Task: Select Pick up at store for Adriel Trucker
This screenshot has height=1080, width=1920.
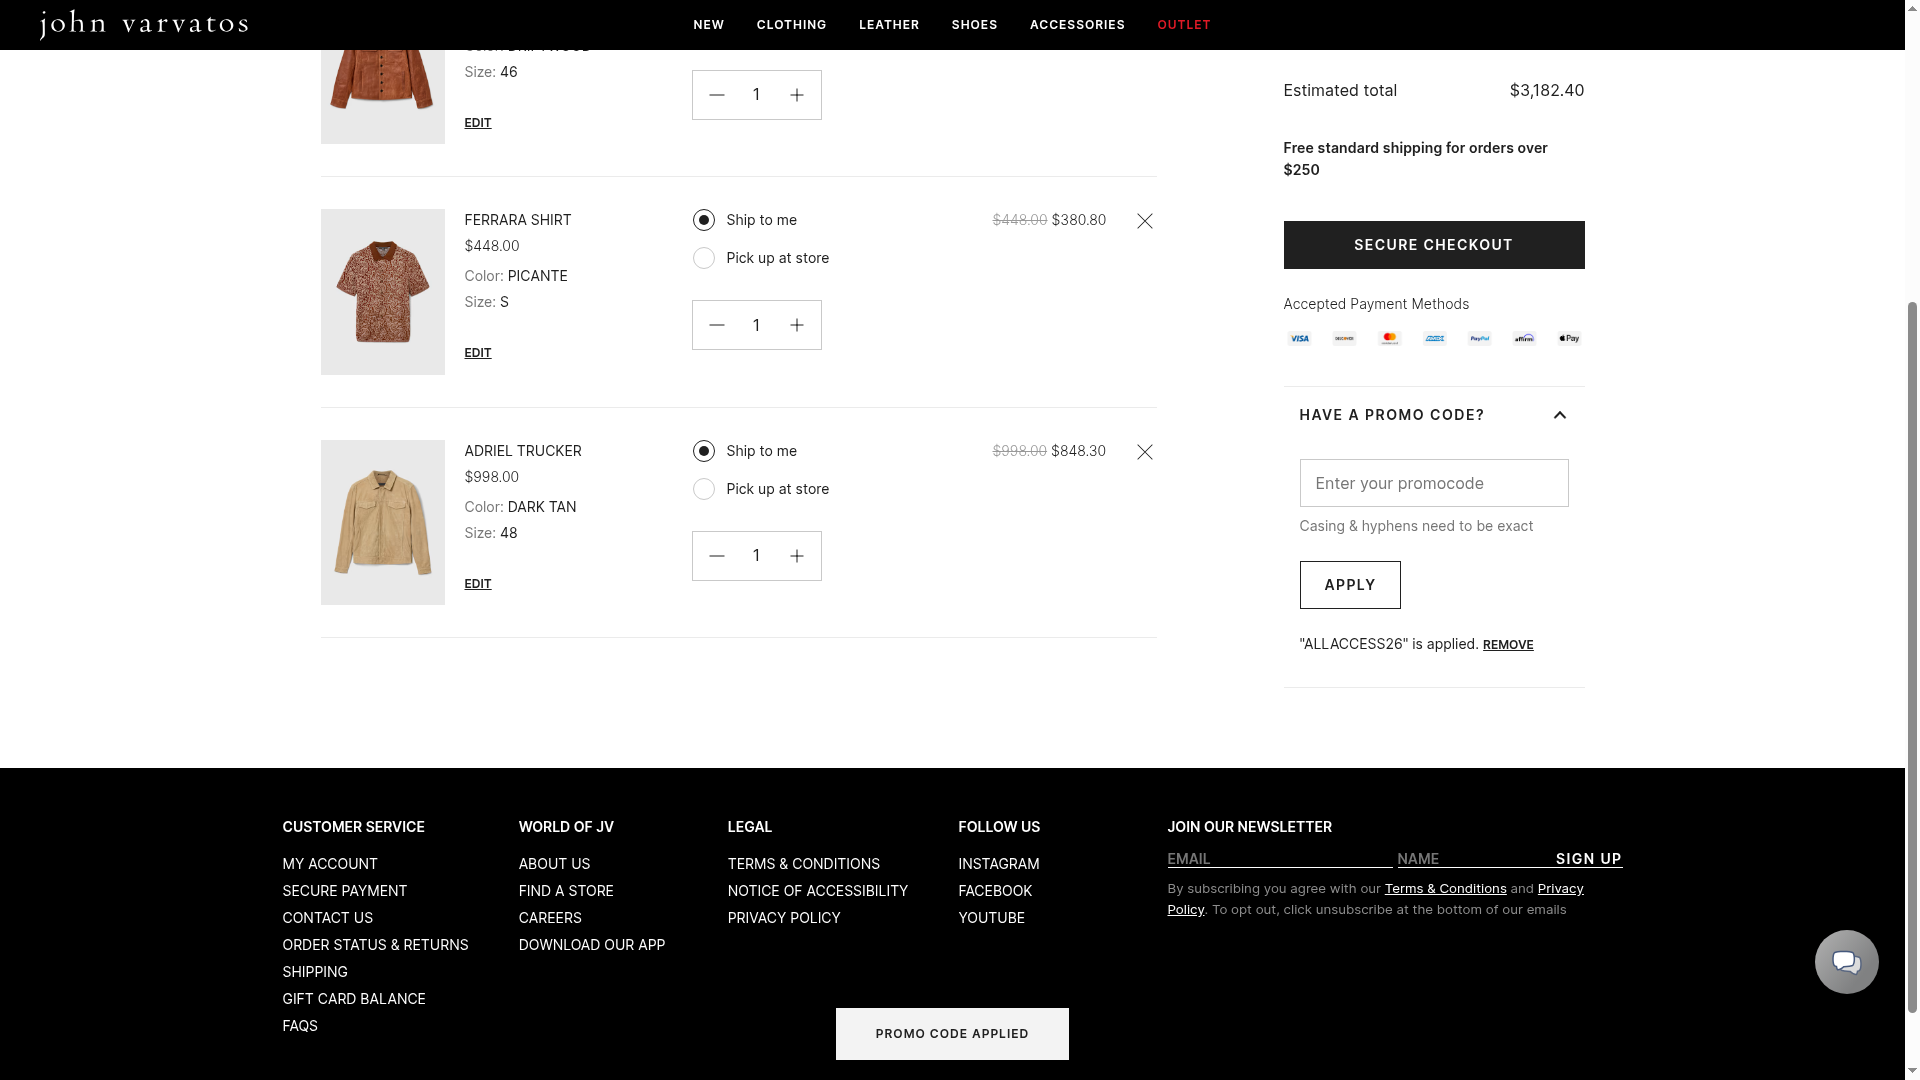Action: click(x=704, y=489)
